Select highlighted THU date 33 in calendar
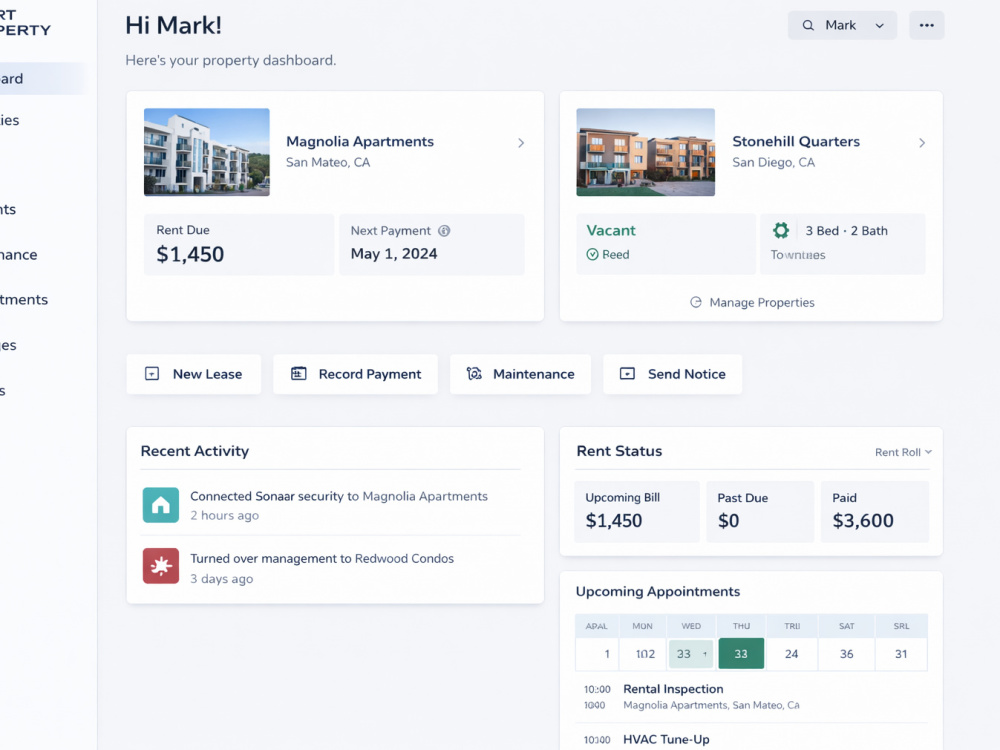Screen dimensions: 1000x750 [741, 654]
